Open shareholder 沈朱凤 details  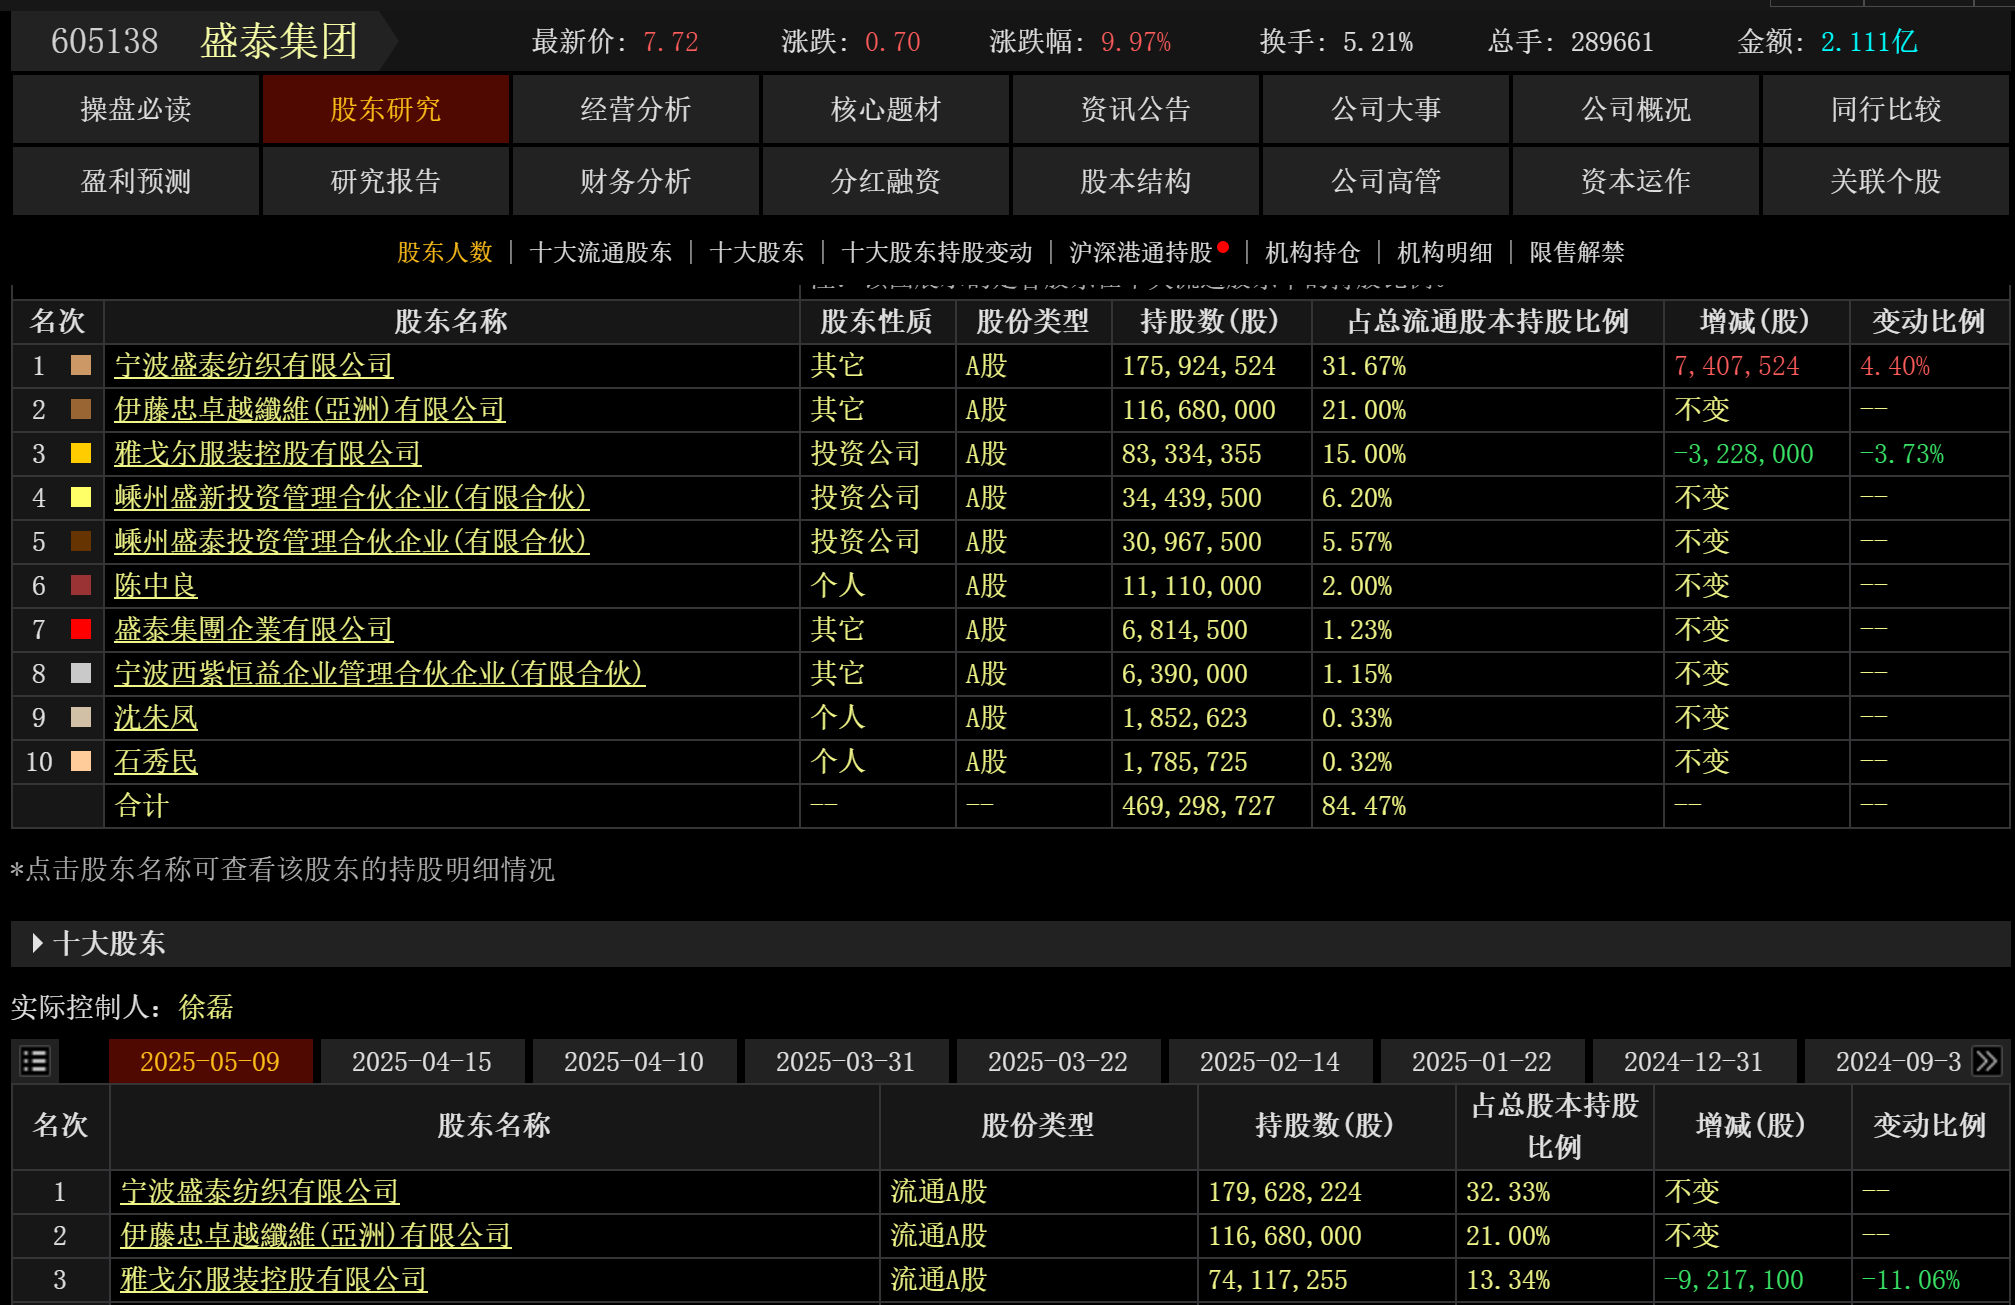point(156,717)
